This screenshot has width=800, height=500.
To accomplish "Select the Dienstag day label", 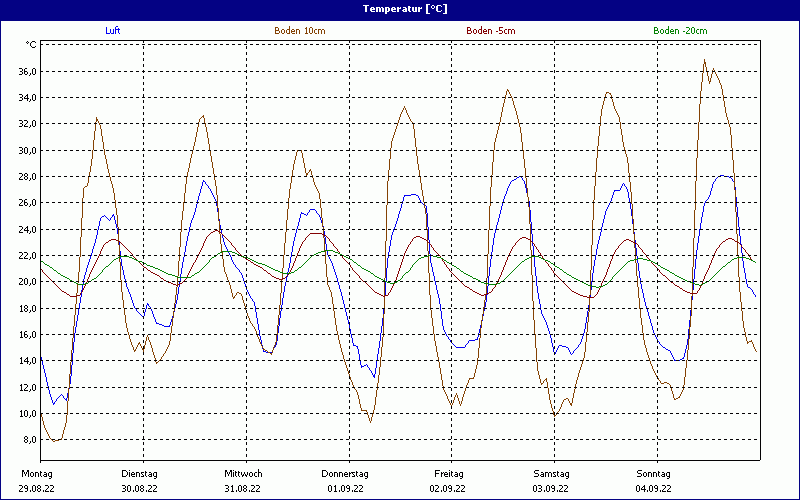I will pos(139,473).
